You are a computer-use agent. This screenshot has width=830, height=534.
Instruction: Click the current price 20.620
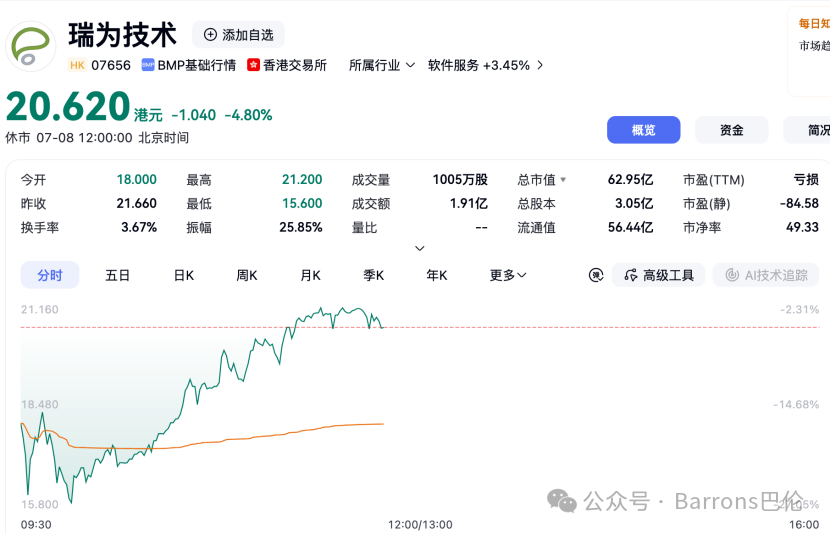coord(68,106)
